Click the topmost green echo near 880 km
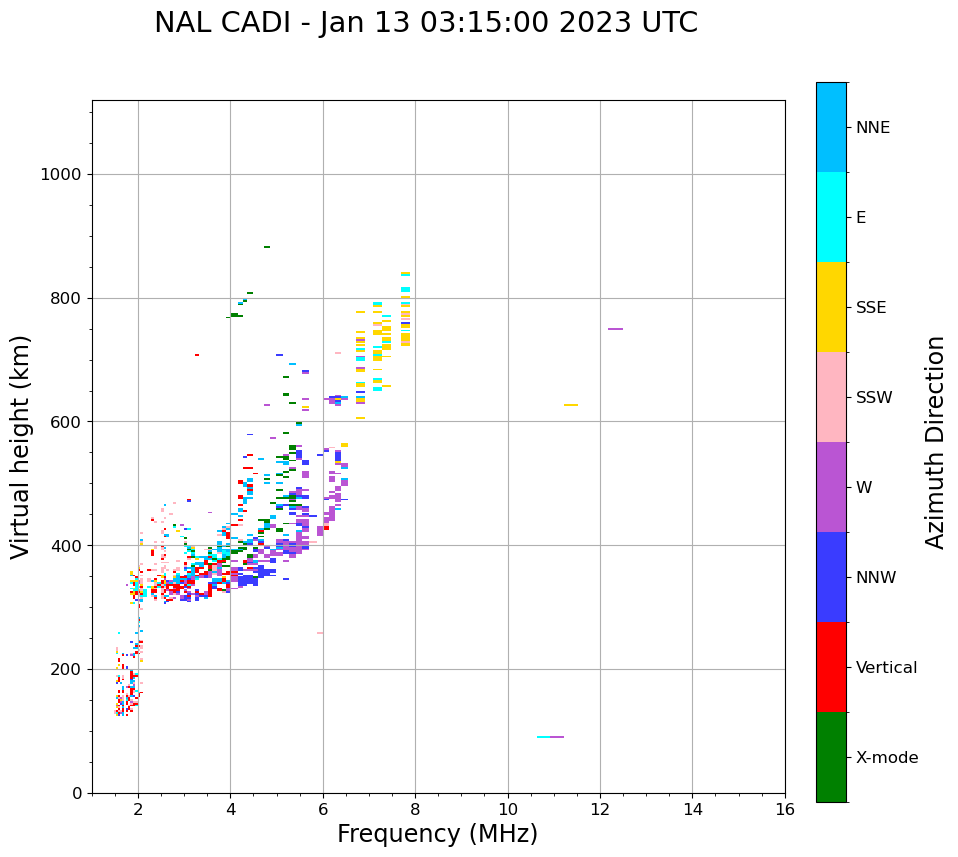This screenshot has width=958, height=857. [x=266, y=247]
